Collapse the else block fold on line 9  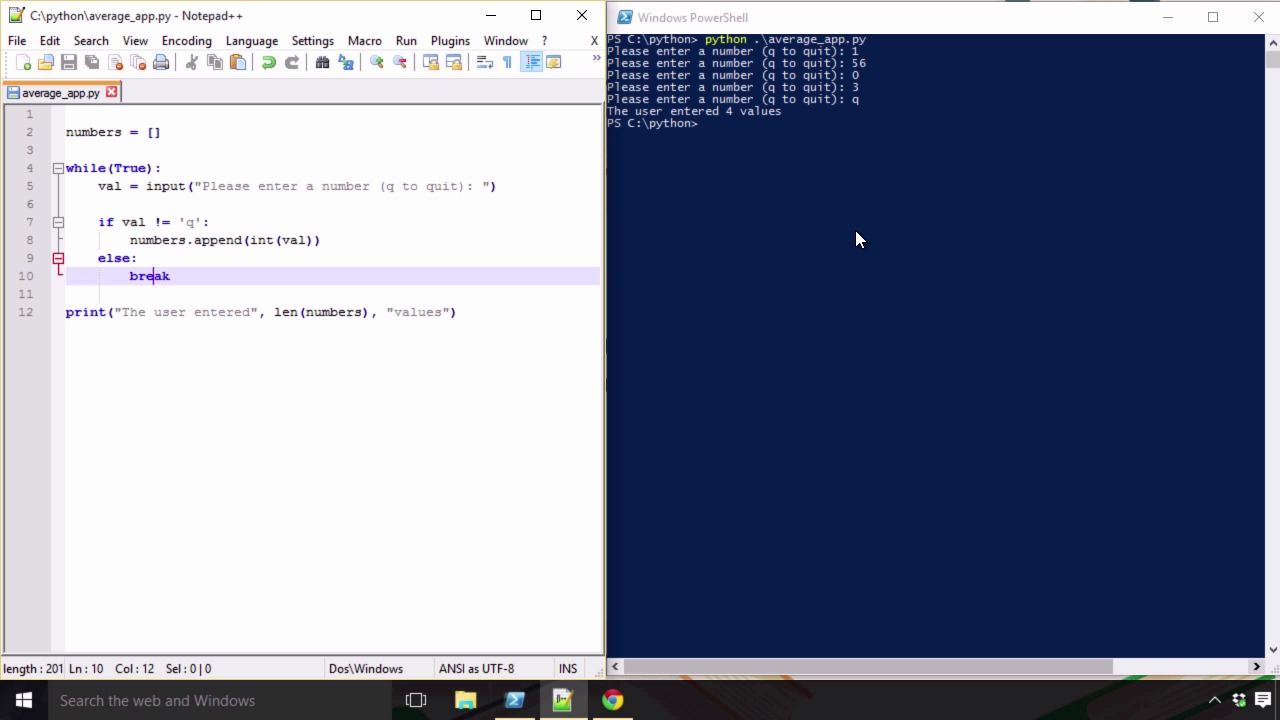click(58, 258)
